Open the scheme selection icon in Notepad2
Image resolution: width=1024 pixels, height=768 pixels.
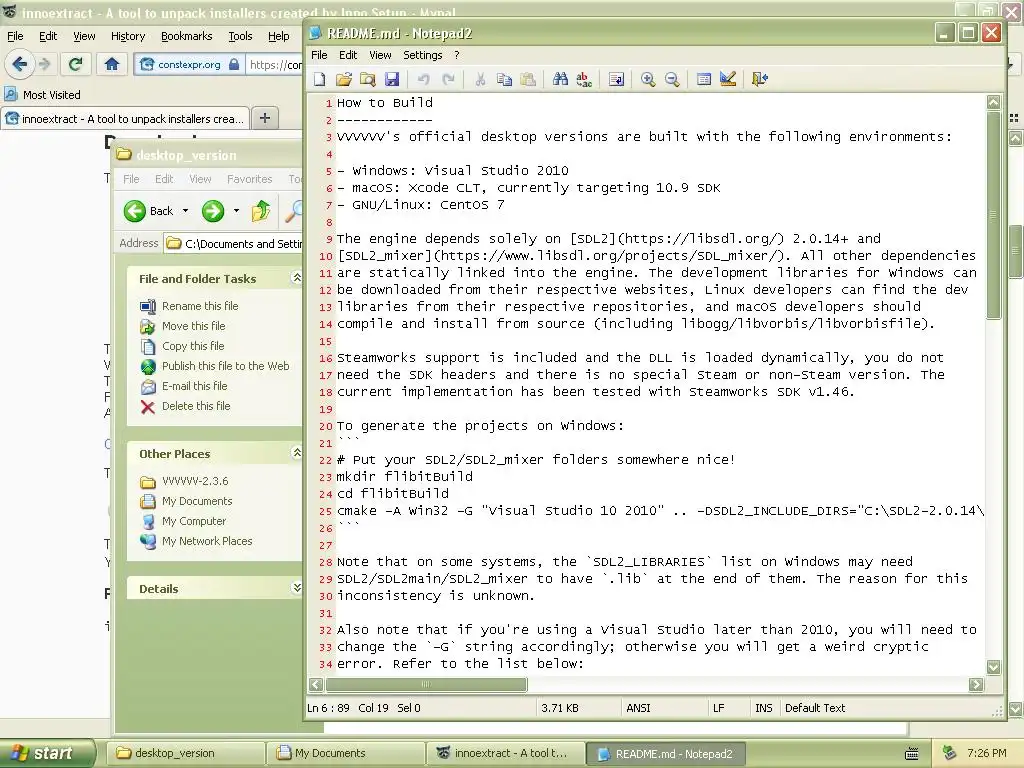(704, 80)
